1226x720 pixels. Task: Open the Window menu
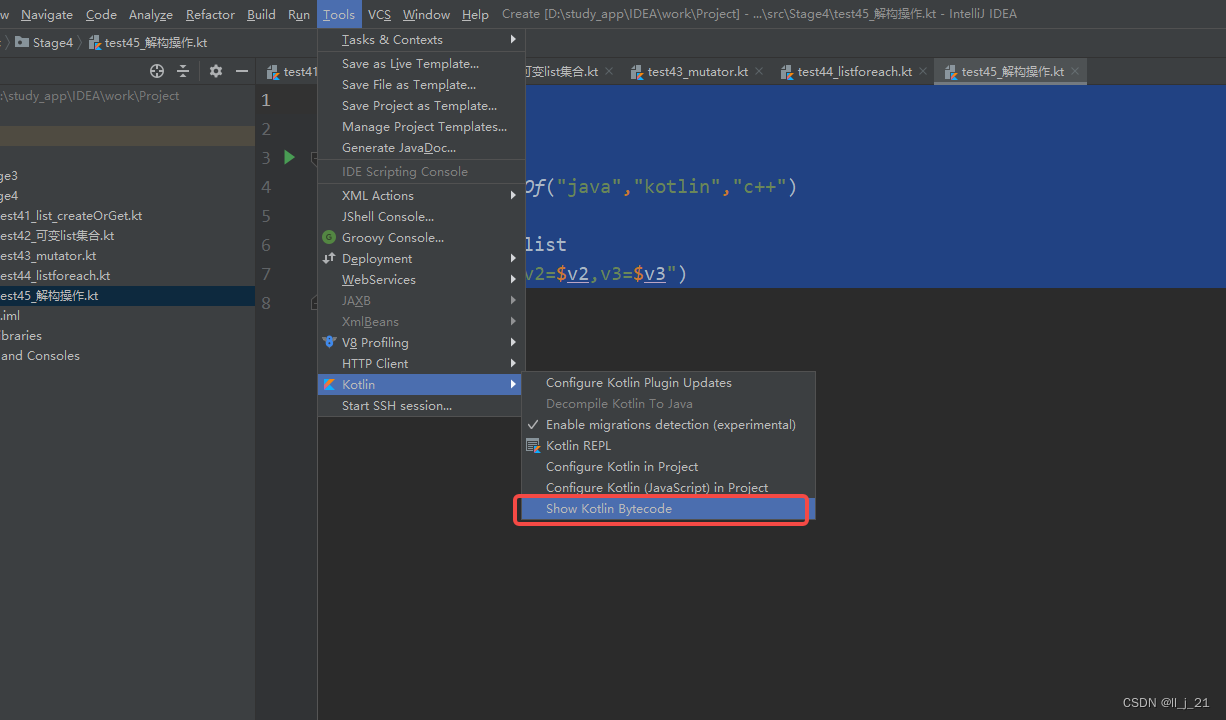click(427, 14)
